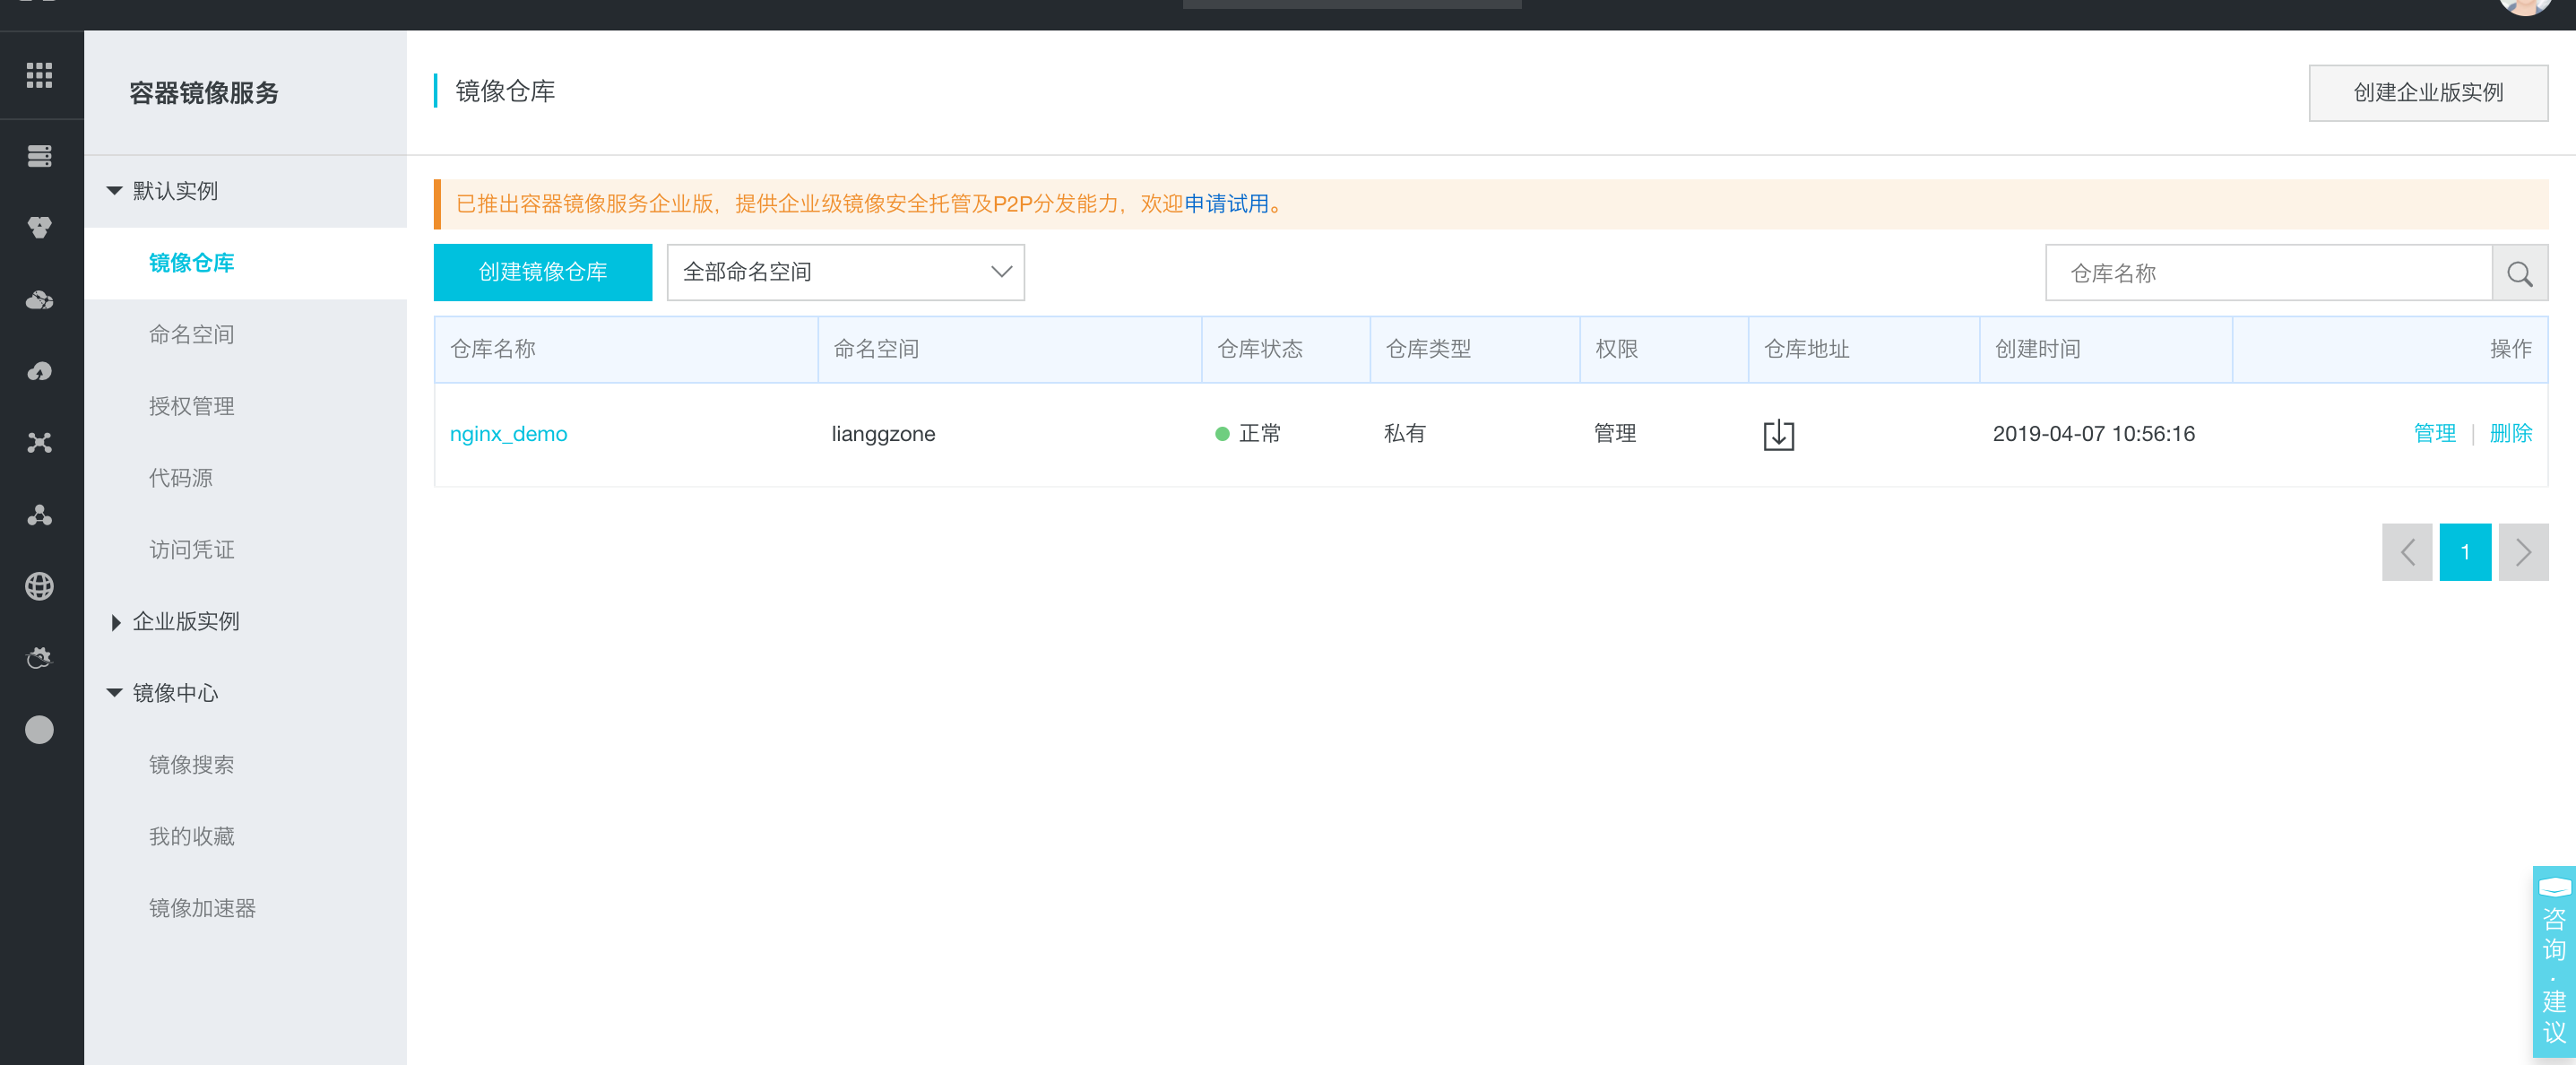2576x1065 pixels.
Task: Click the 仓库名称 search input field
Action: coord(2267,273)
